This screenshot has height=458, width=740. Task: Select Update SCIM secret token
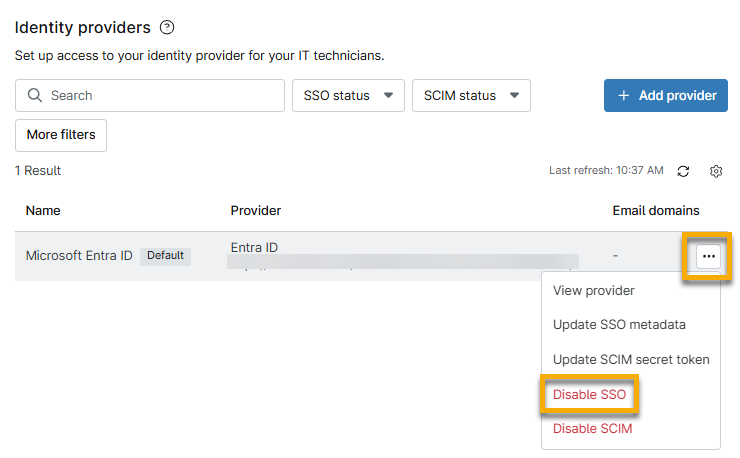pyautogui.click(x=631, y=360)
